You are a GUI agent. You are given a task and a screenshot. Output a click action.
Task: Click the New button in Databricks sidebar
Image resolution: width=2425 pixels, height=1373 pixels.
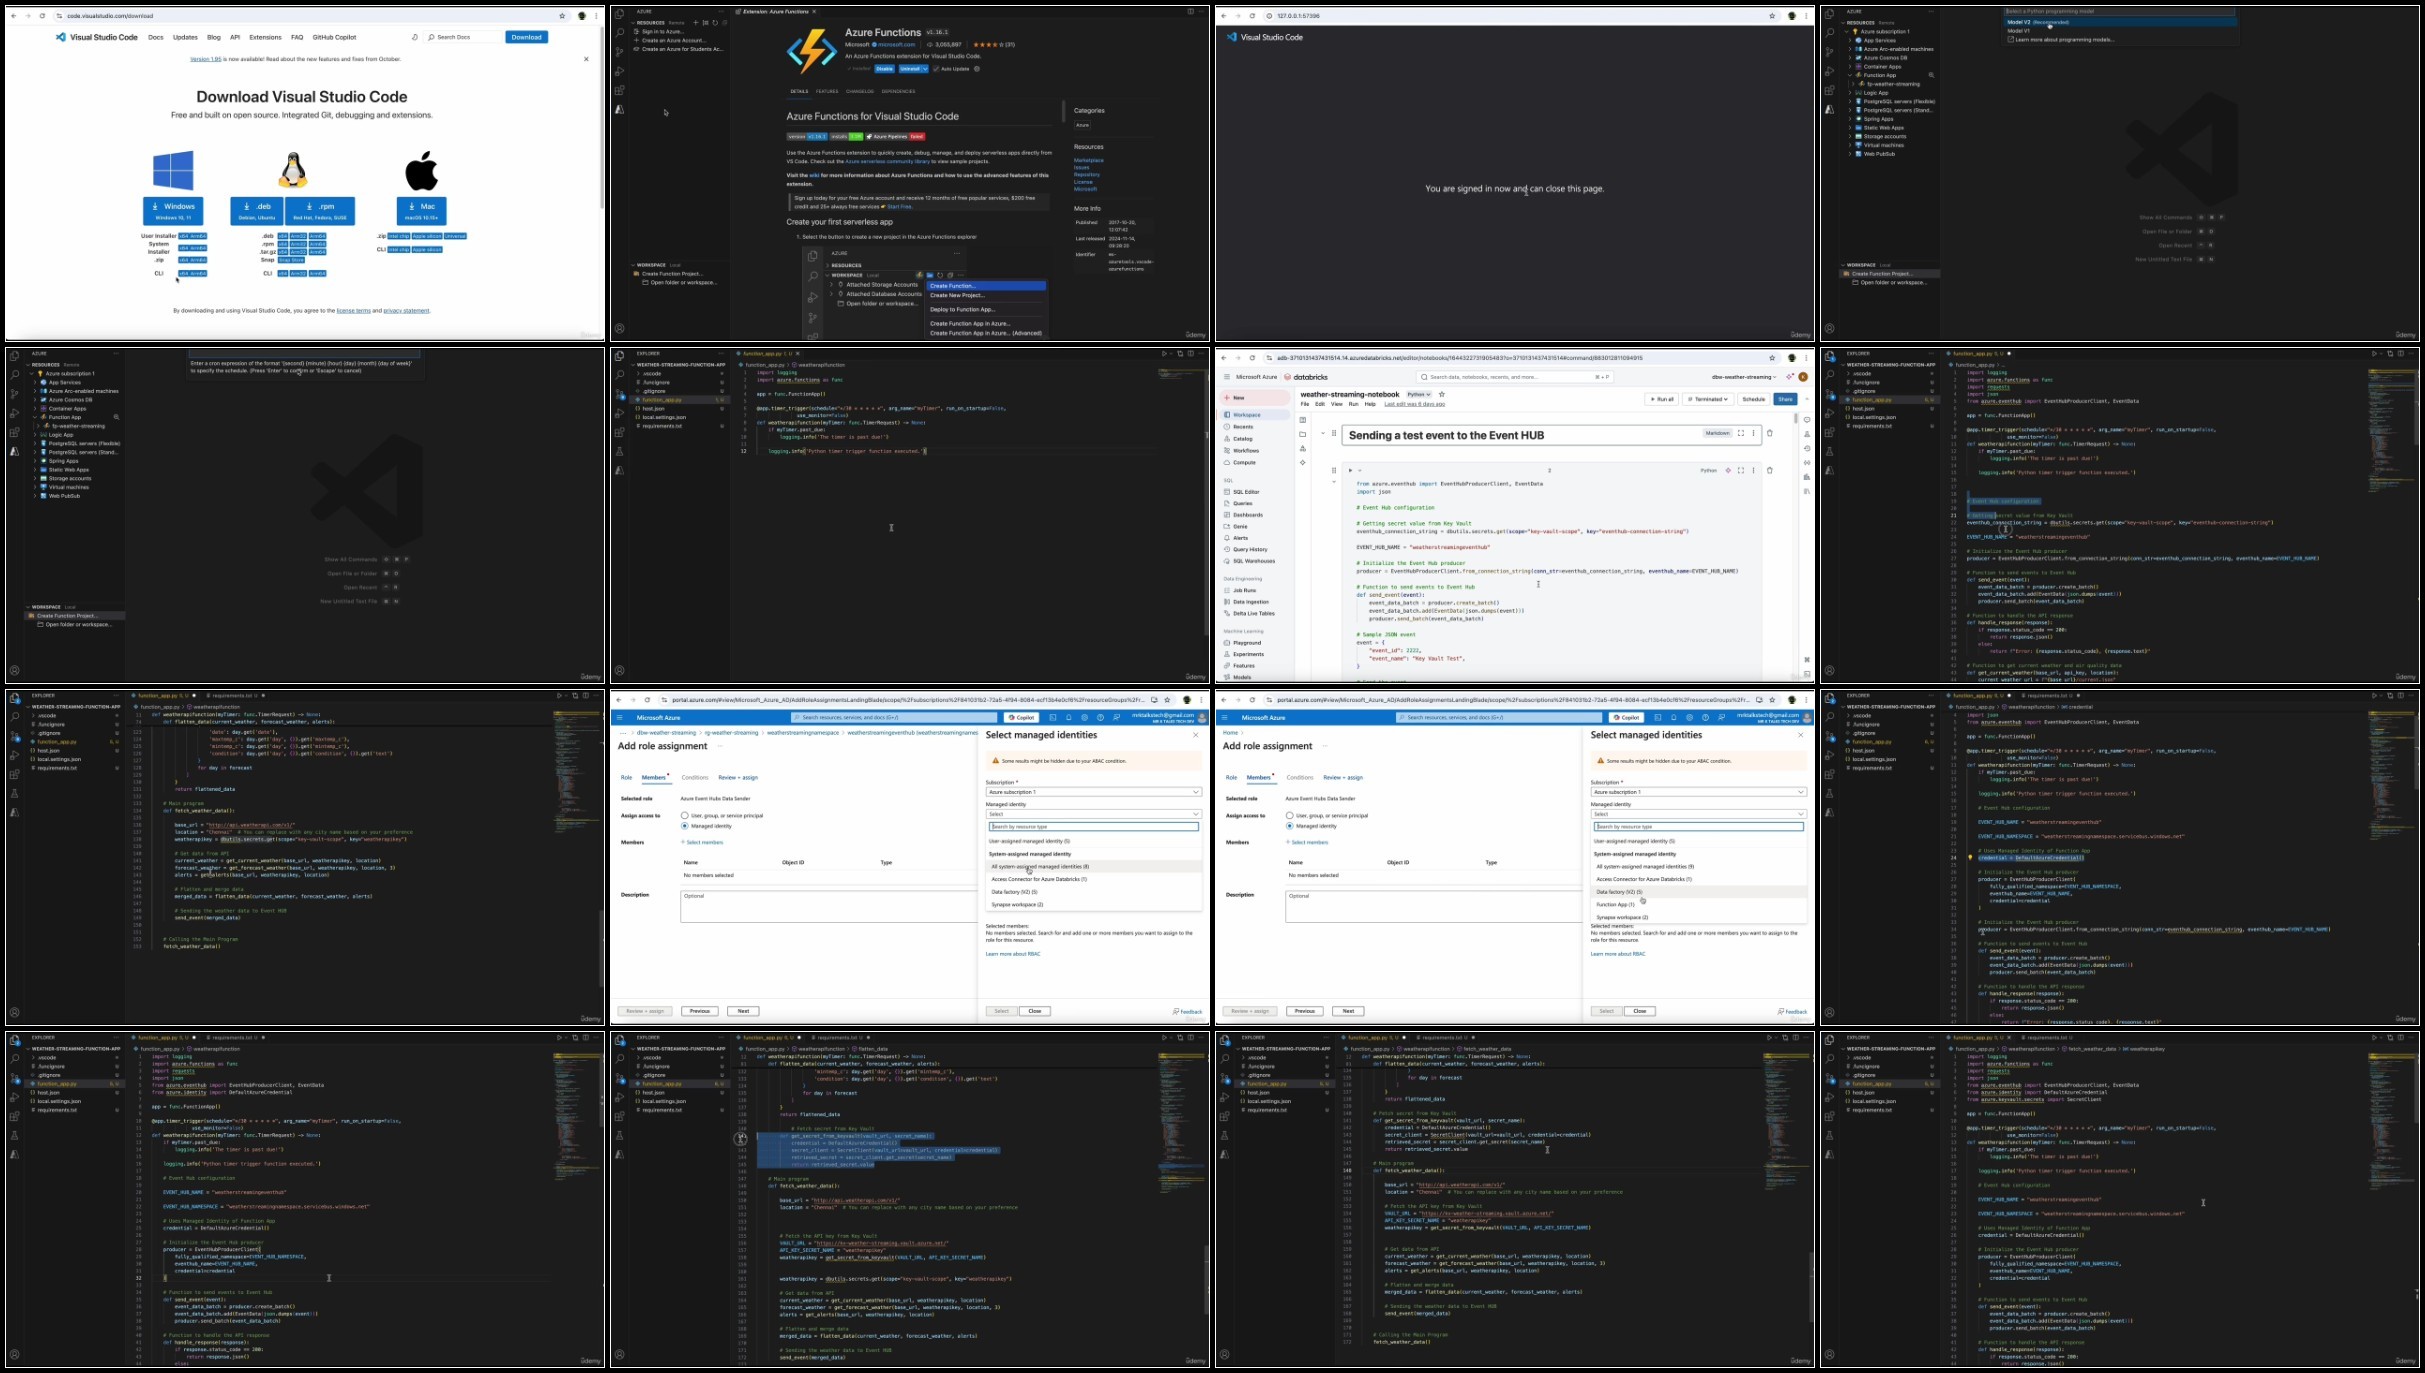pyautogui.click(x=1255, y=398)
